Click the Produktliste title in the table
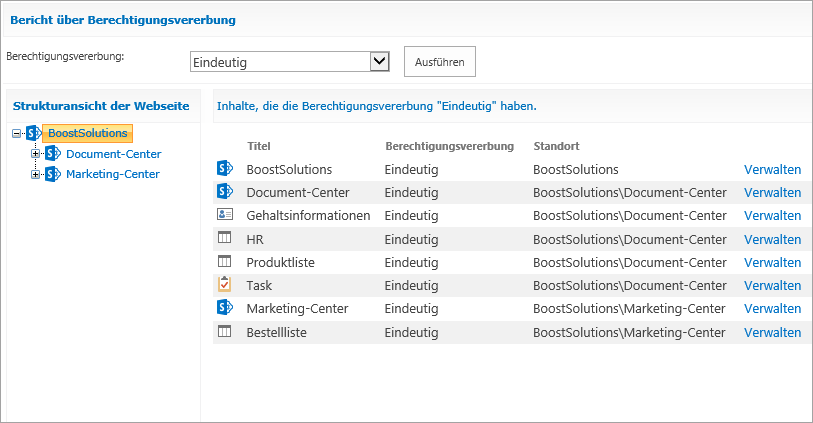This screenshot has width=813, height=423. click(x=281, y=262)
